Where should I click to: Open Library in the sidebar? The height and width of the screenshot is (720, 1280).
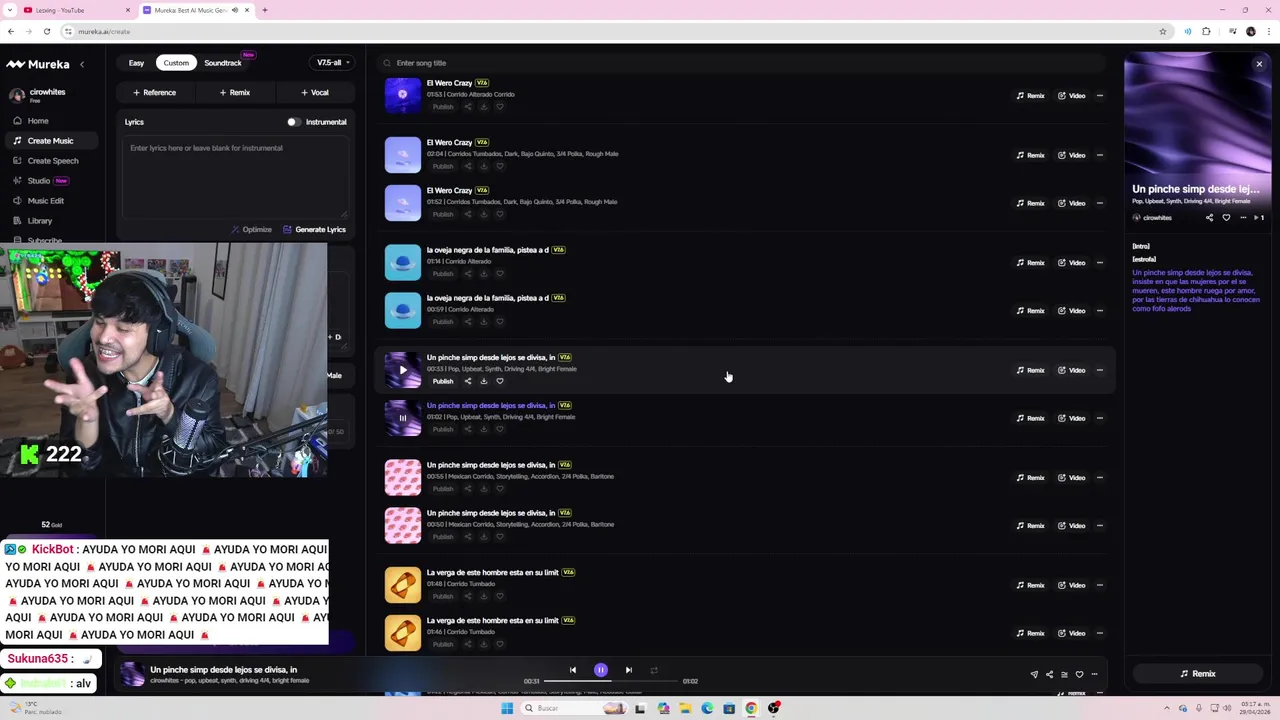(39, 221)
